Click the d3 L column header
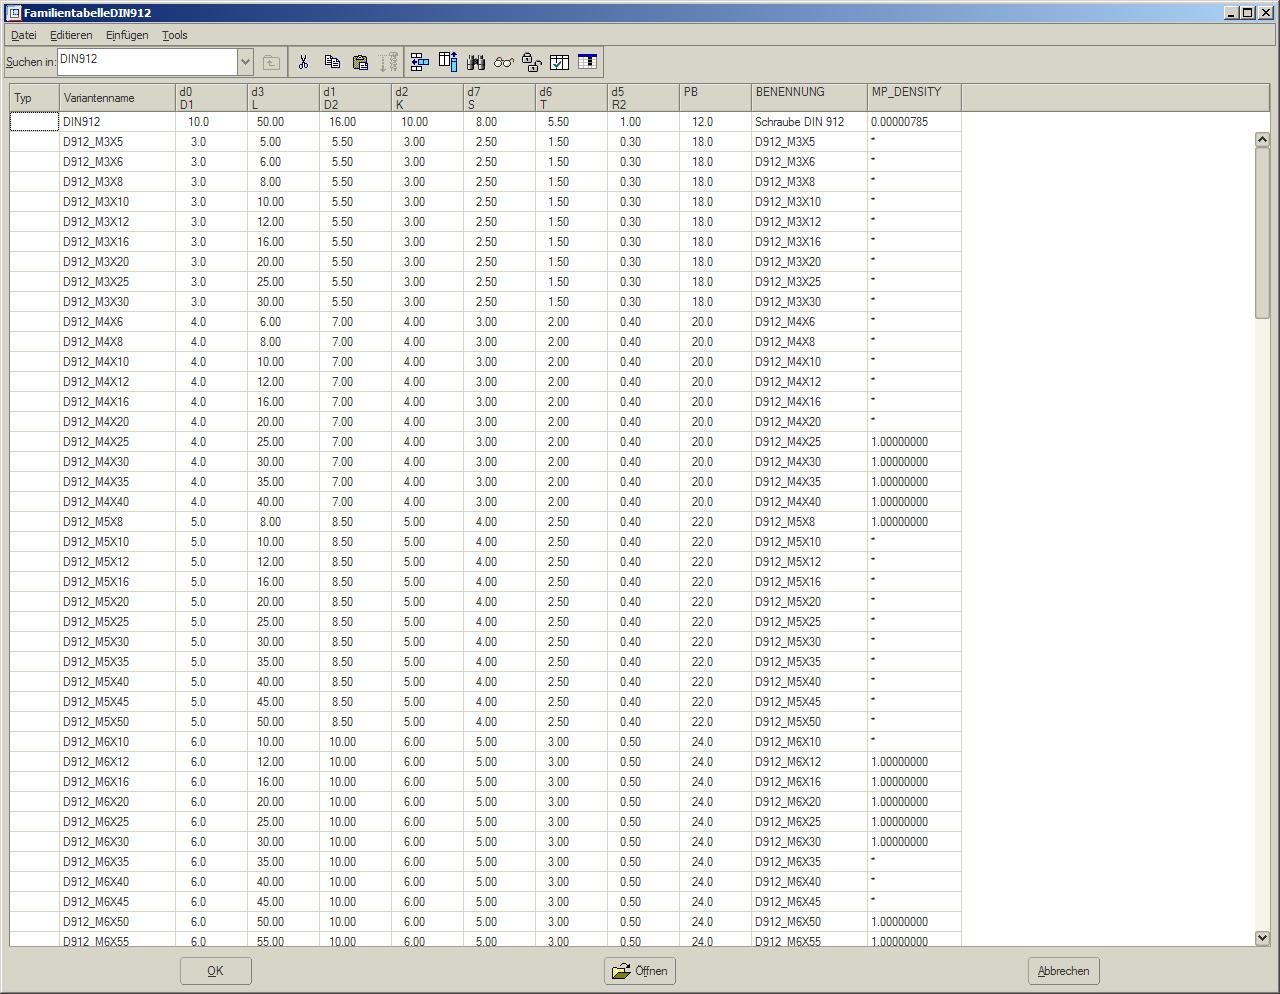 point(283,98)
